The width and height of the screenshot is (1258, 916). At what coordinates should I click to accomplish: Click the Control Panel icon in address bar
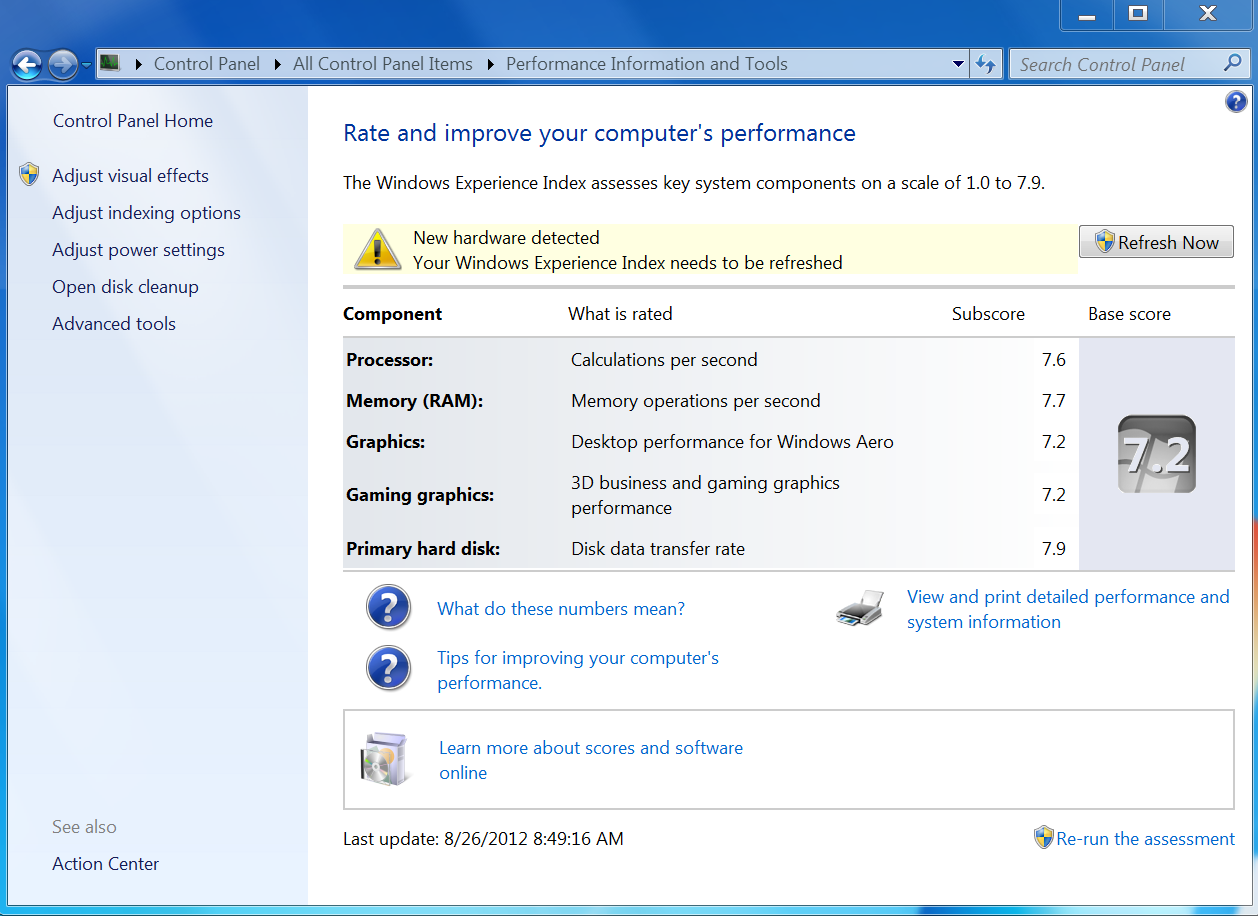pyautogui.click(x=110, y=64)
